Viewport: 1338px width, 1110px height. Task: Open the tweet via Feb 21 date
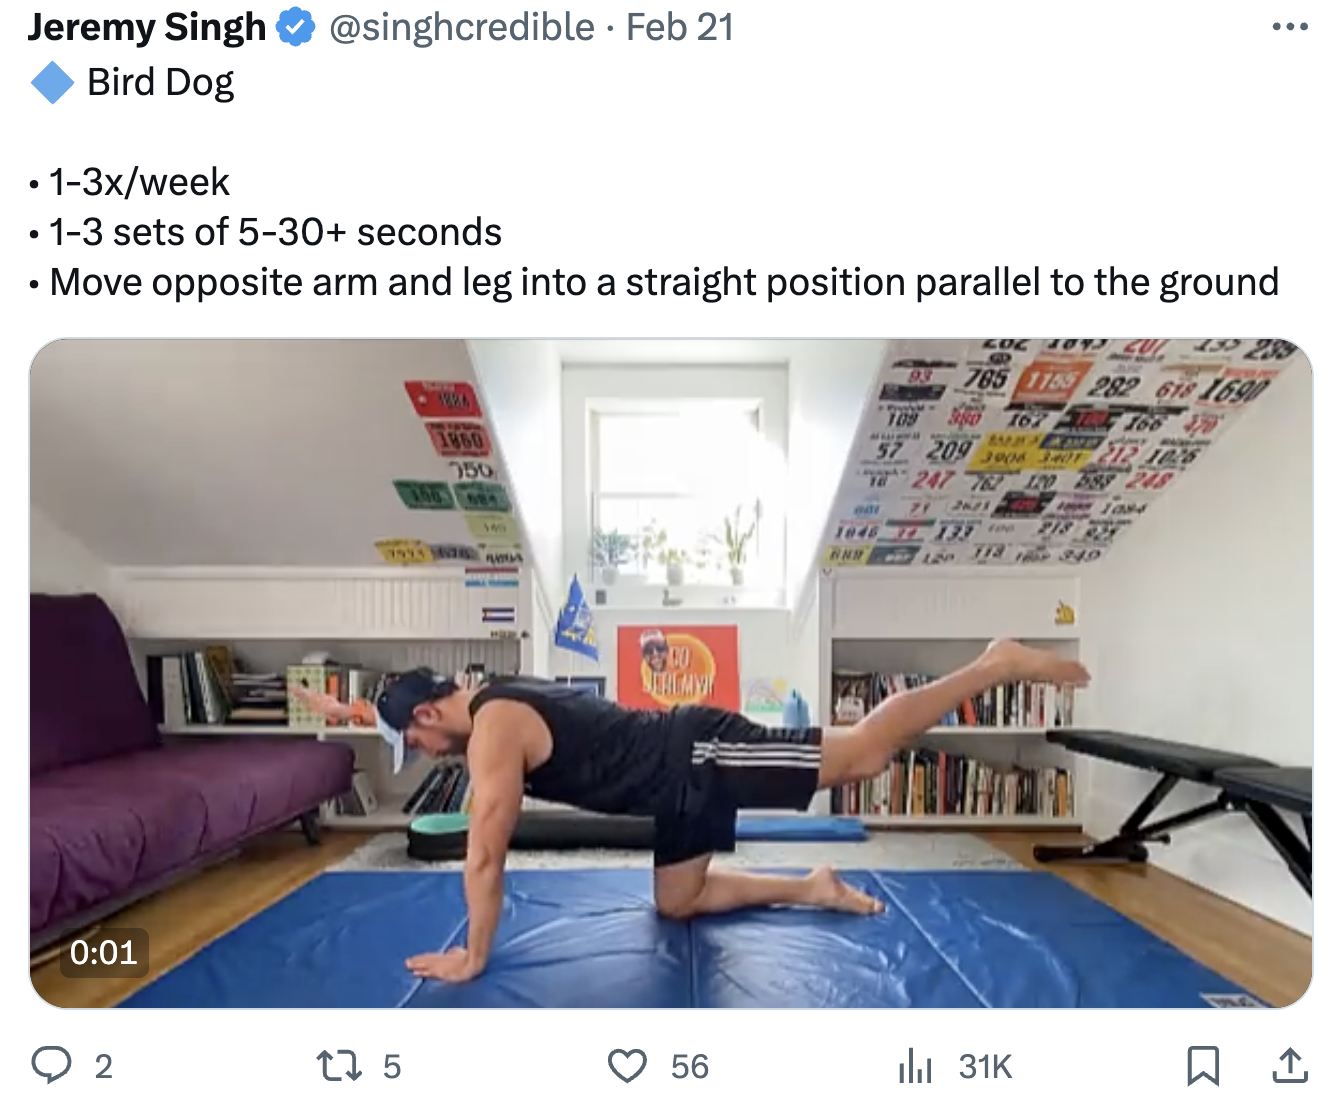point(680,27)
